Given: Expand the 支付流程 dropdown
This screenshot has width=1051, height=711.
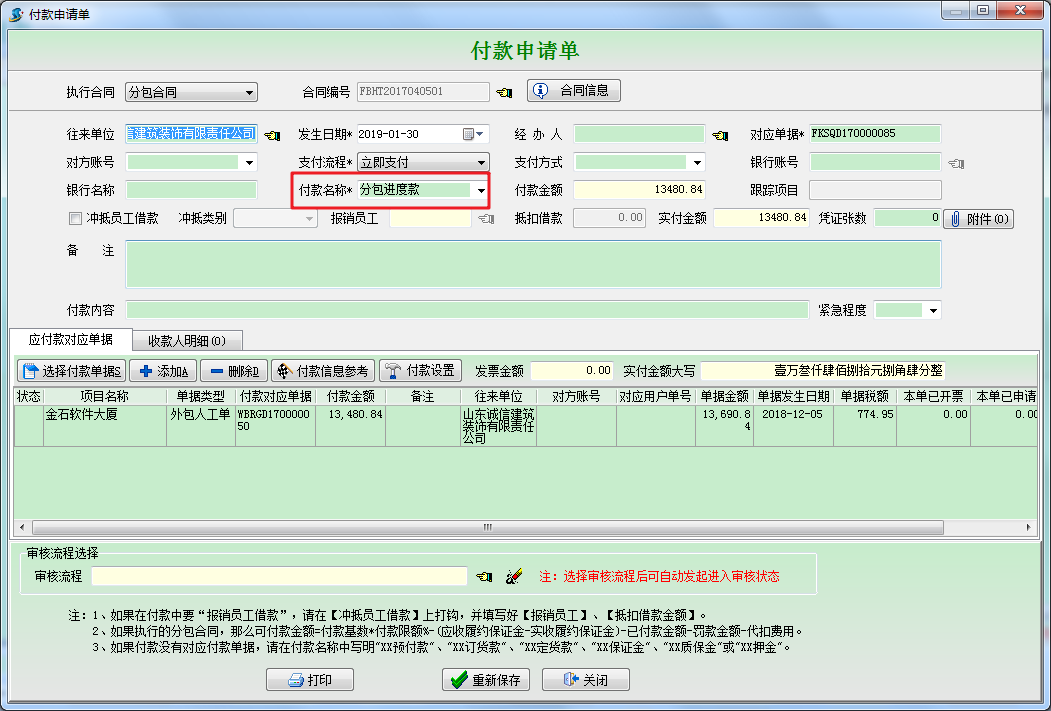Looking at the screenshot, I should pyautogui.click(x=481, y=163).
